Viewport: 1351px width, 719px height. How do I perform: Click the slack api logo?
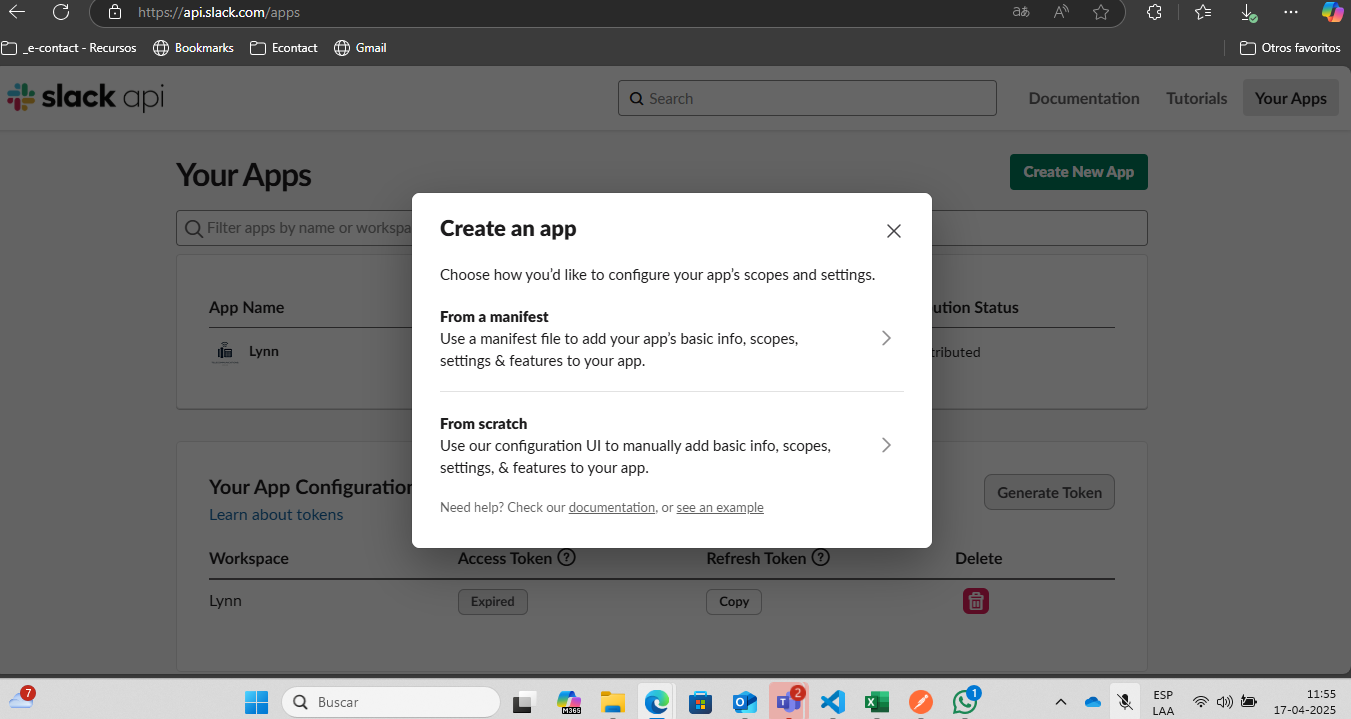coord(85,97)
